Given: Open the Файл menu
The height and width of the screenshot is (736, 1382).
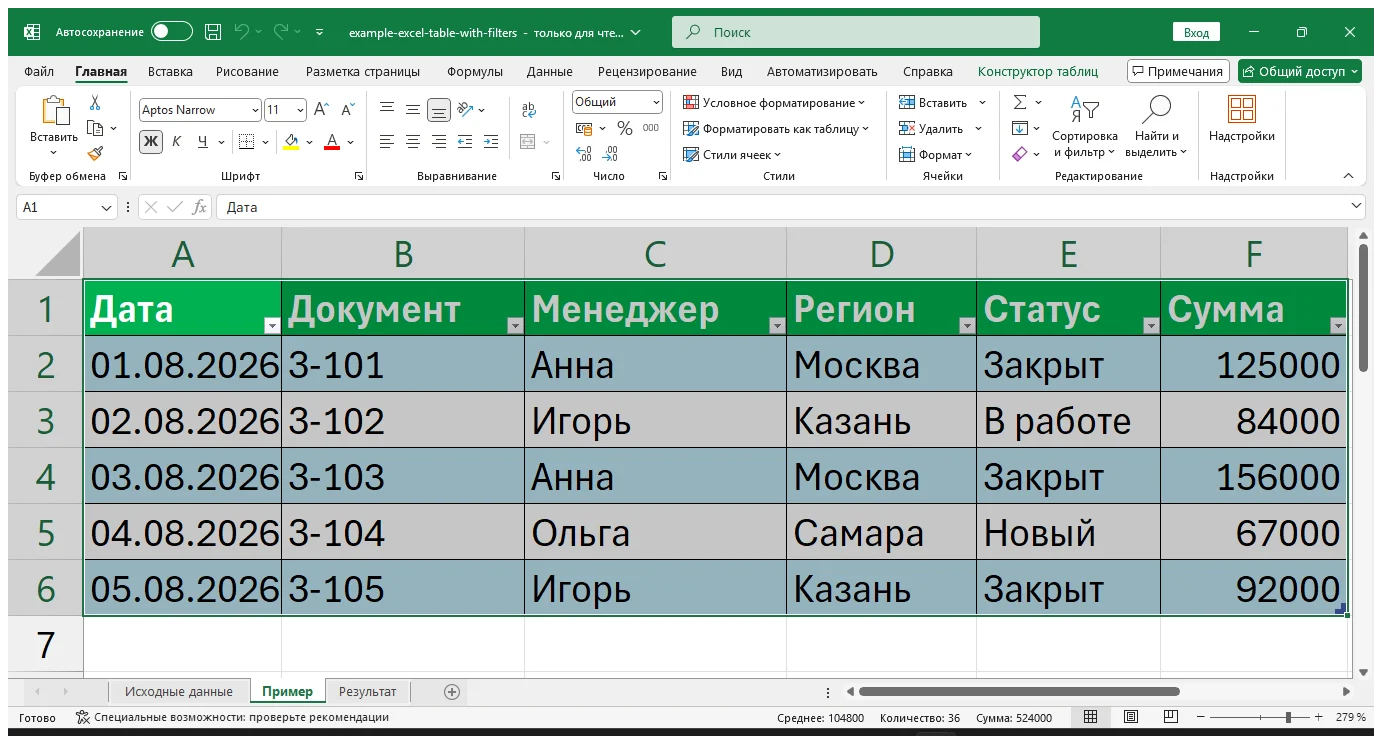Looking at the screenshot, I should 39,72.
